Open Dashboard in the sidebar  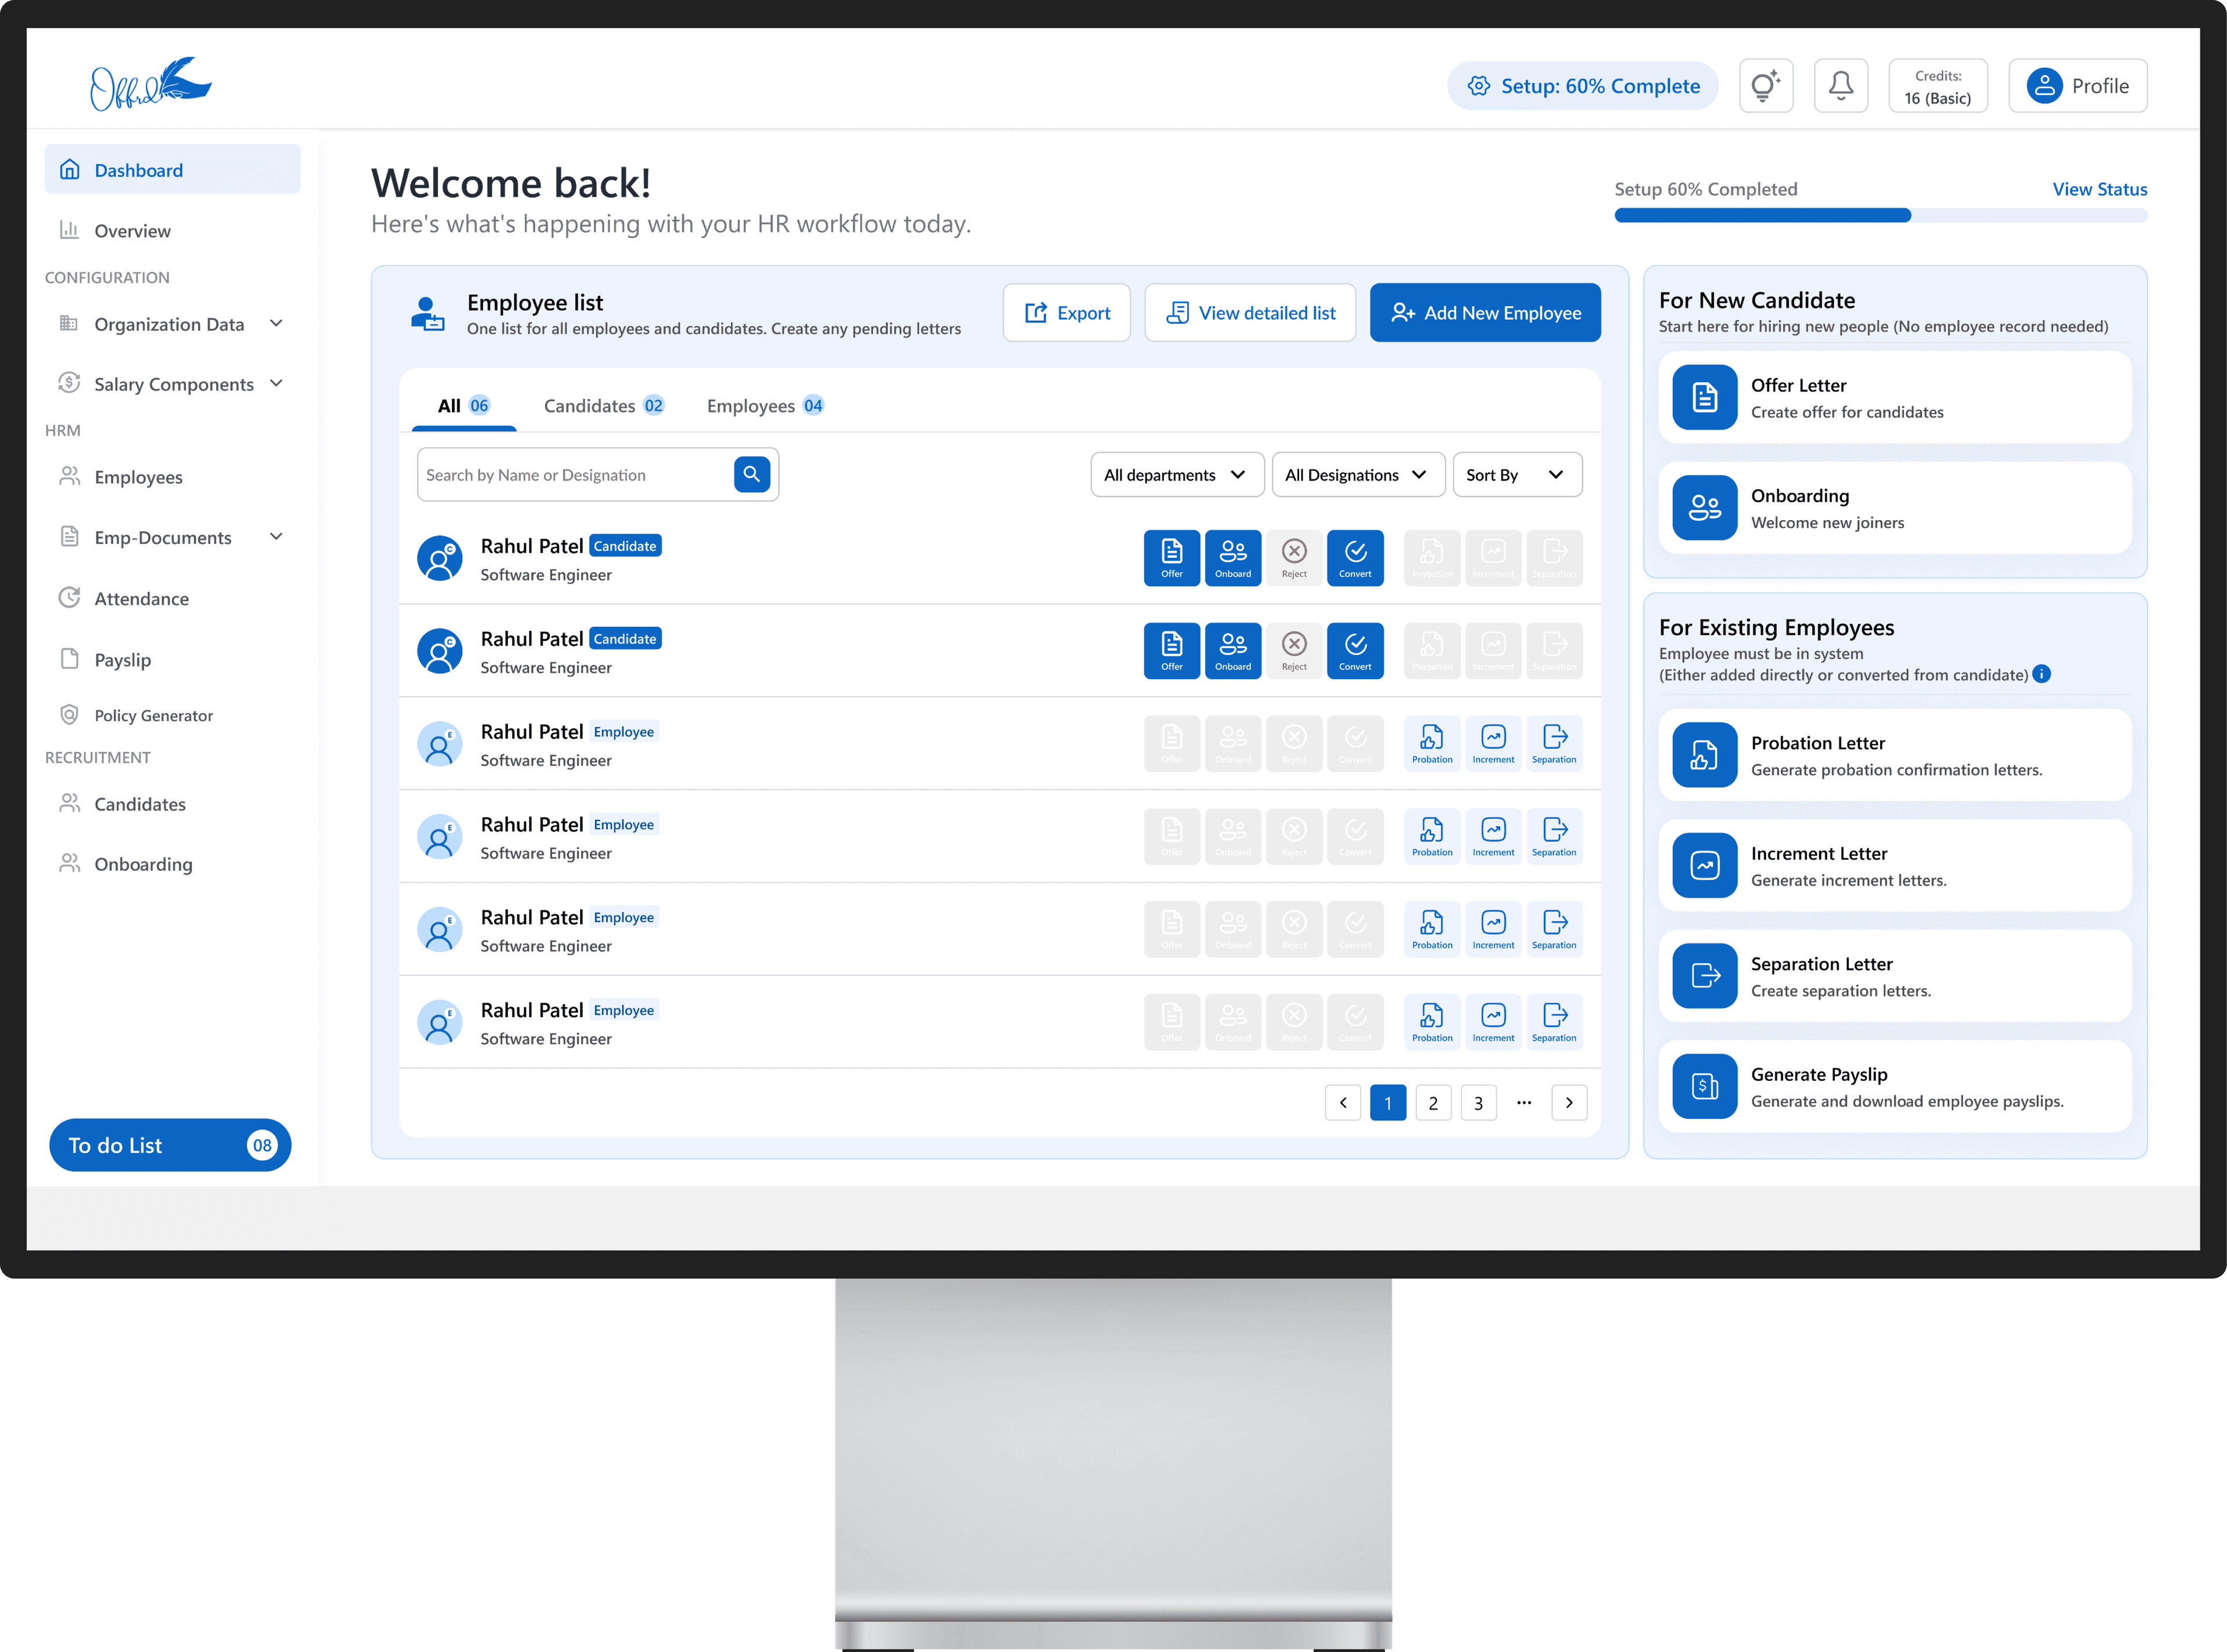pyautogui.click(x=172, y=169)
